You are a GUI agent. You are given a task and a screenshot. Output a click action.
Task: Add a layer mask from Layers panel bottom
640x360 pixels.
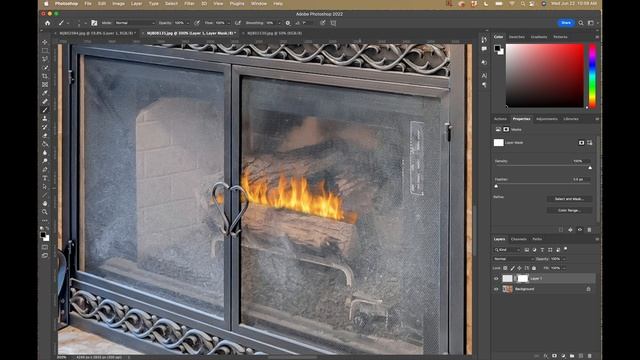coord(554,356)
